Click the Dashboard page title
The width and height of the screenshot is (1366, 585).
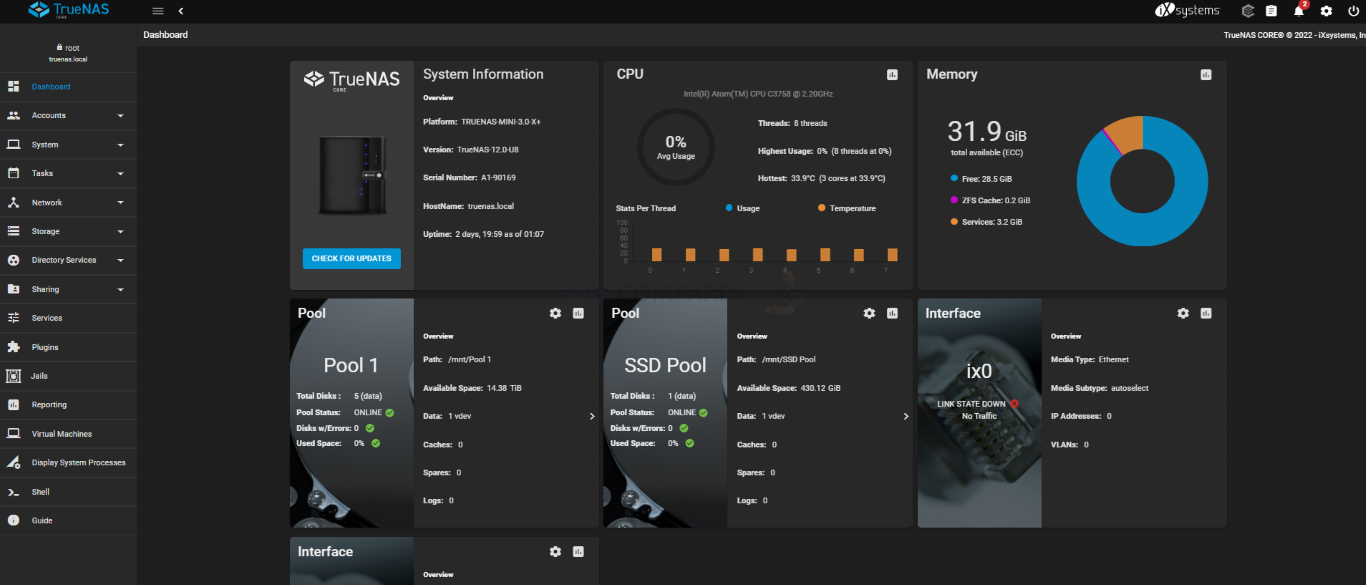(x=165, y=35)
